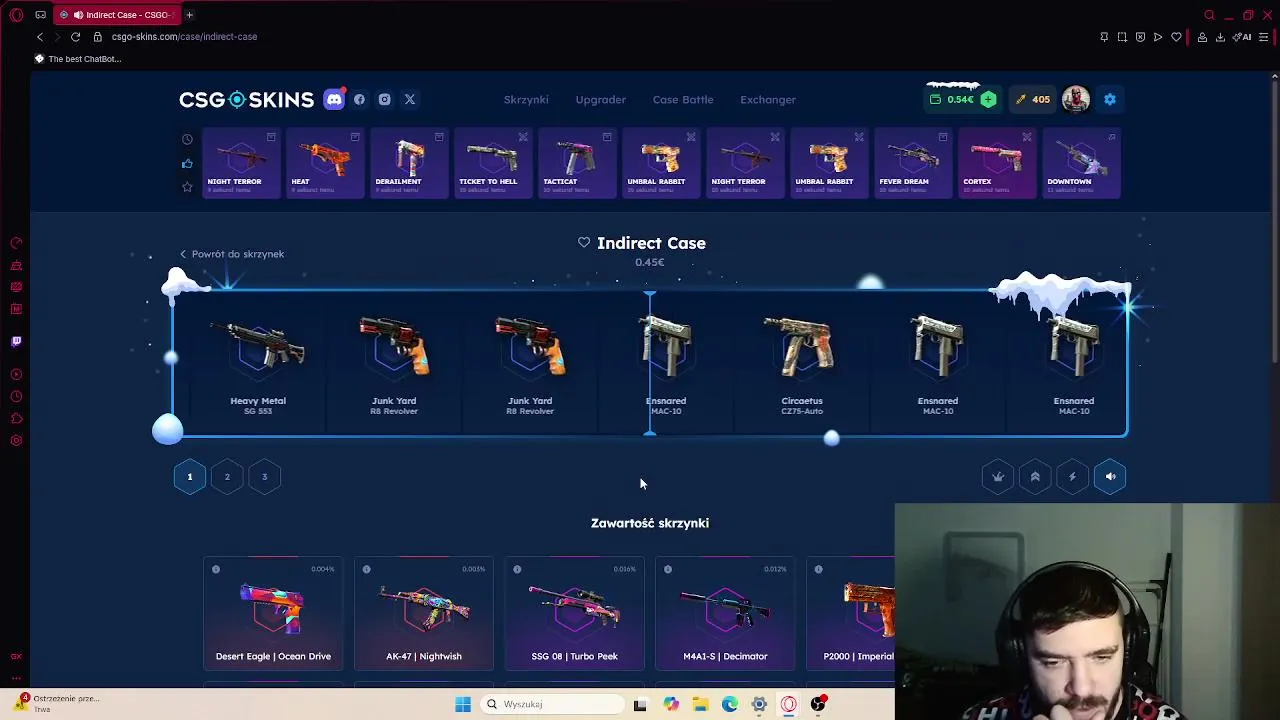Open a new browser tab
1280x720 pixels.
189,15
